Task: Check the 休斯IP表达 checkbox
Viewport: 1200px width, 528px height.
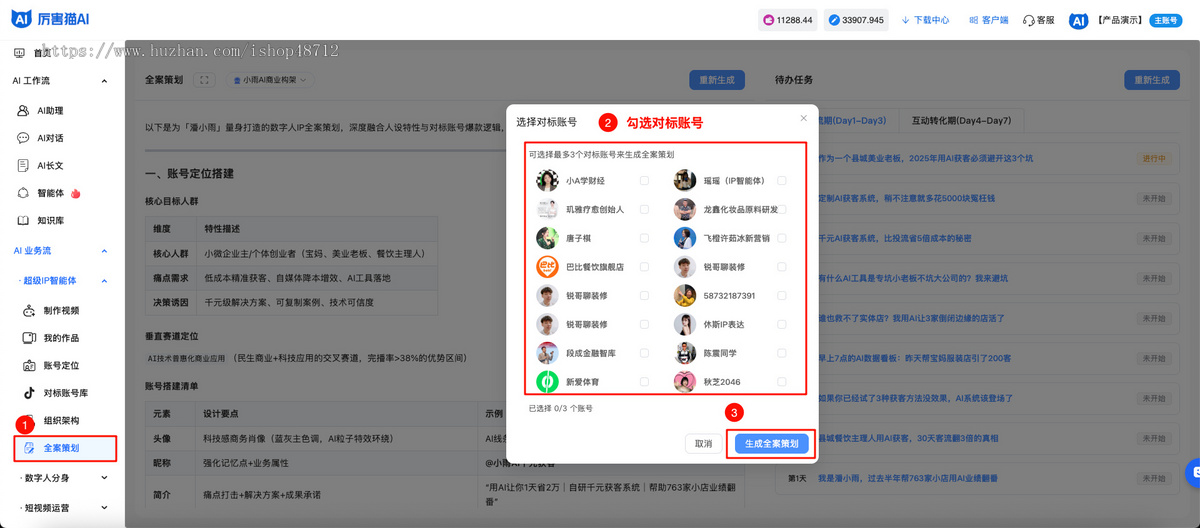Action: coord(782,324)
